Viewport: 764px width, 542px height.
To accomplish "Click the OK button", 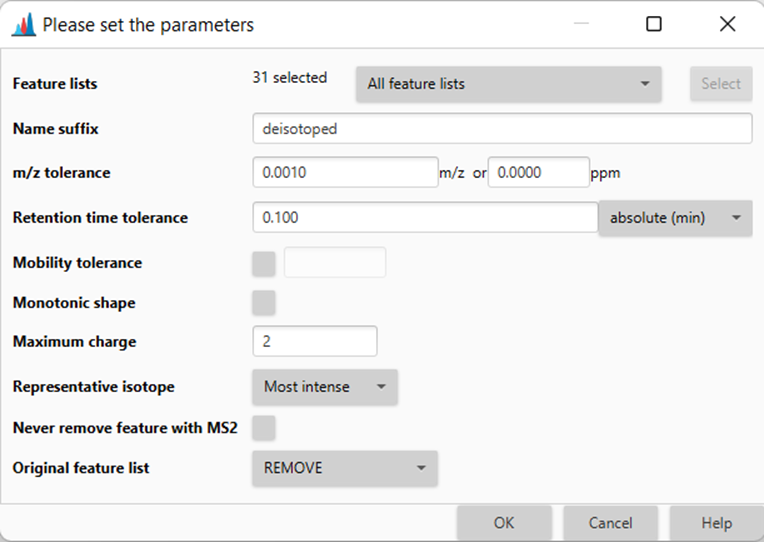I will coord(504,523).
